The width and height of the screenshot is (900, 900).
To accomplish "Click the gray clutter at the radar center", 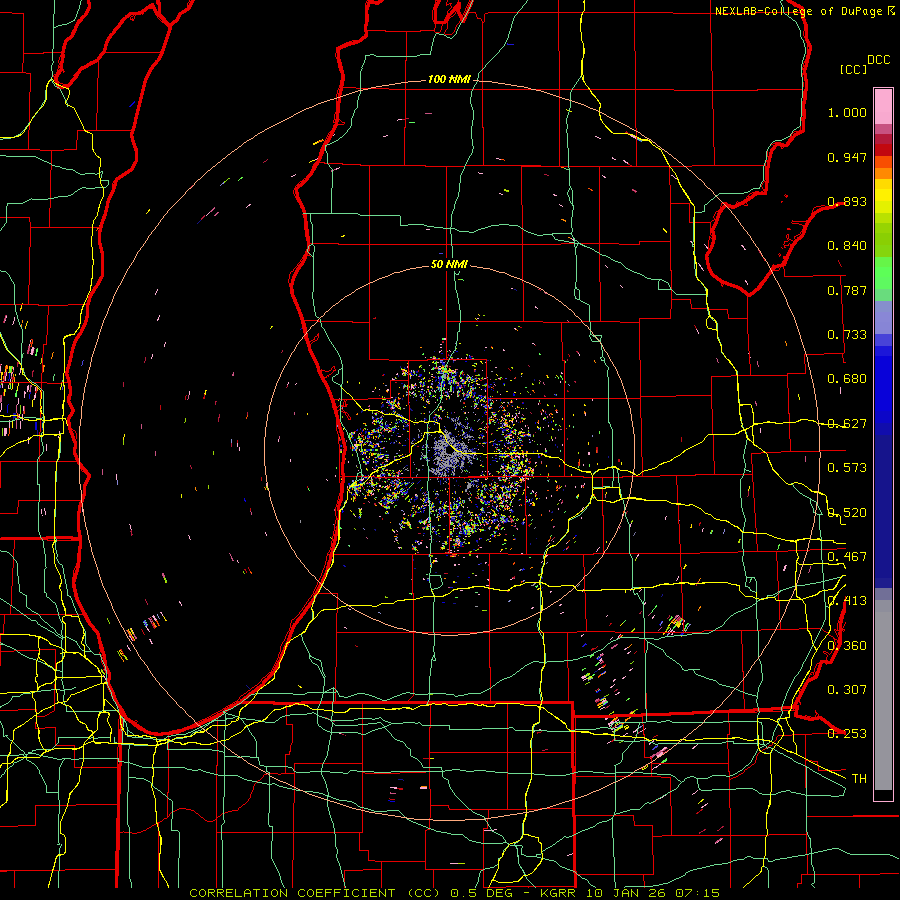I will [449, 453].
